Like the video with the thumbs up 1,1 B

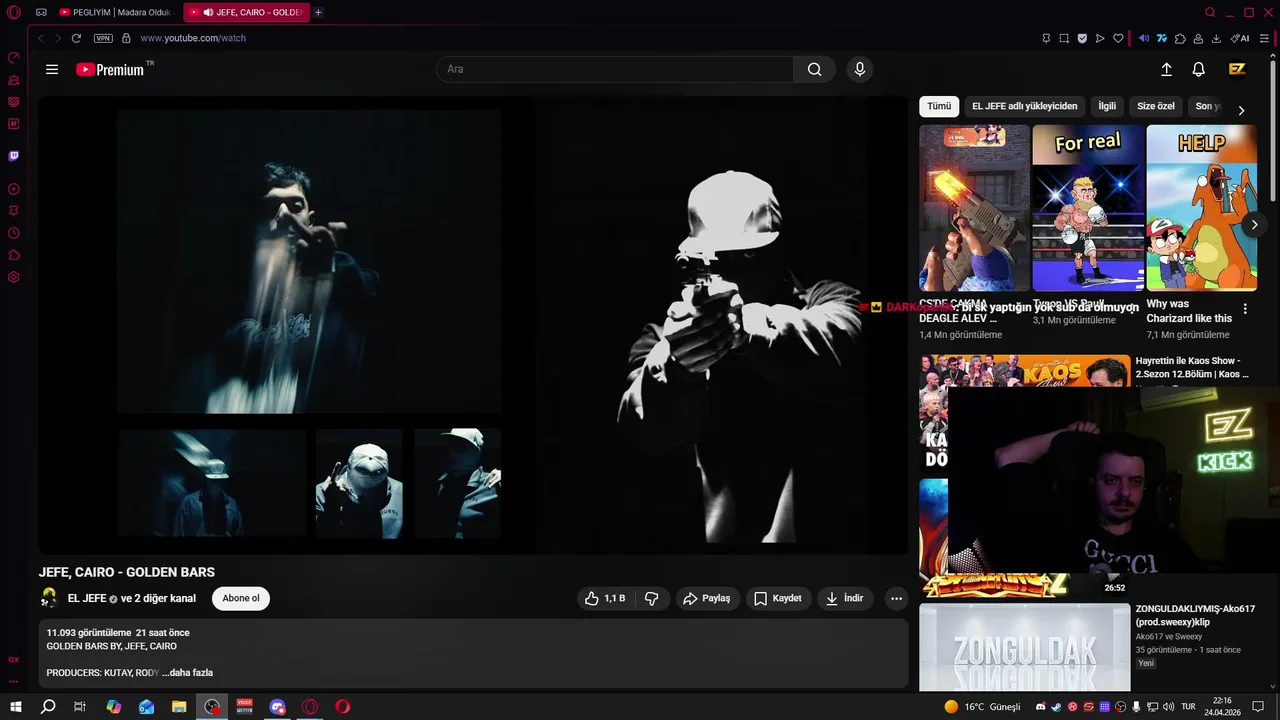coord(605,598)
